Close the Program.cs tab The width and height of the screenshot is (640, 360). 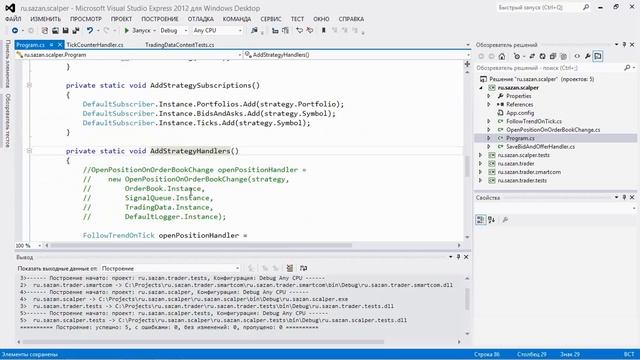(60, 45)
